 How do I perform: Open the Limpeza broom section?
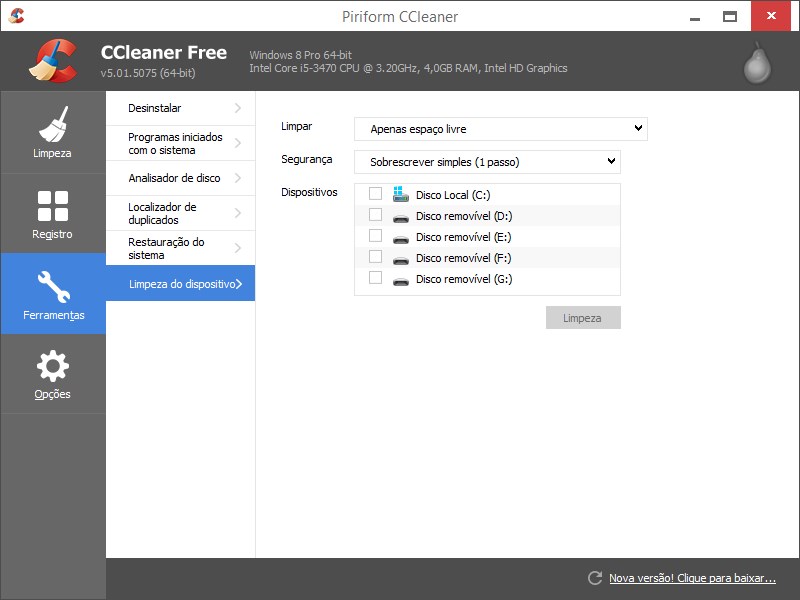tap(53, 132)
